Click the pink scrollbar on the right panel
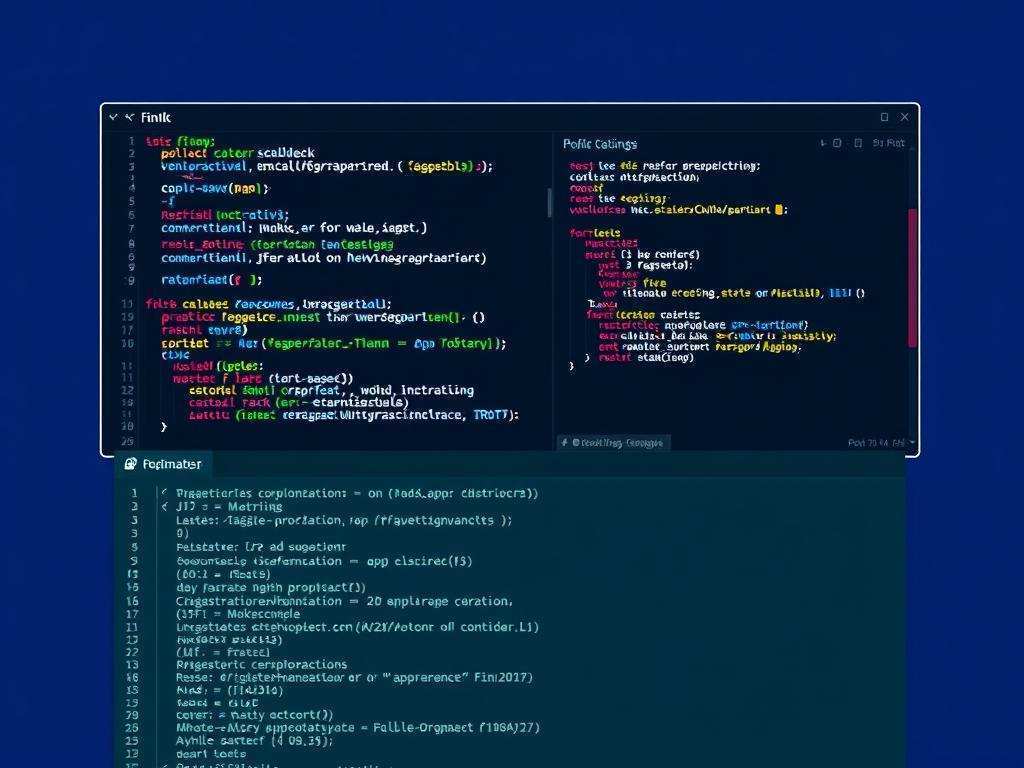This screenshot has width=1024, height=768. click(x=911, y=278)
